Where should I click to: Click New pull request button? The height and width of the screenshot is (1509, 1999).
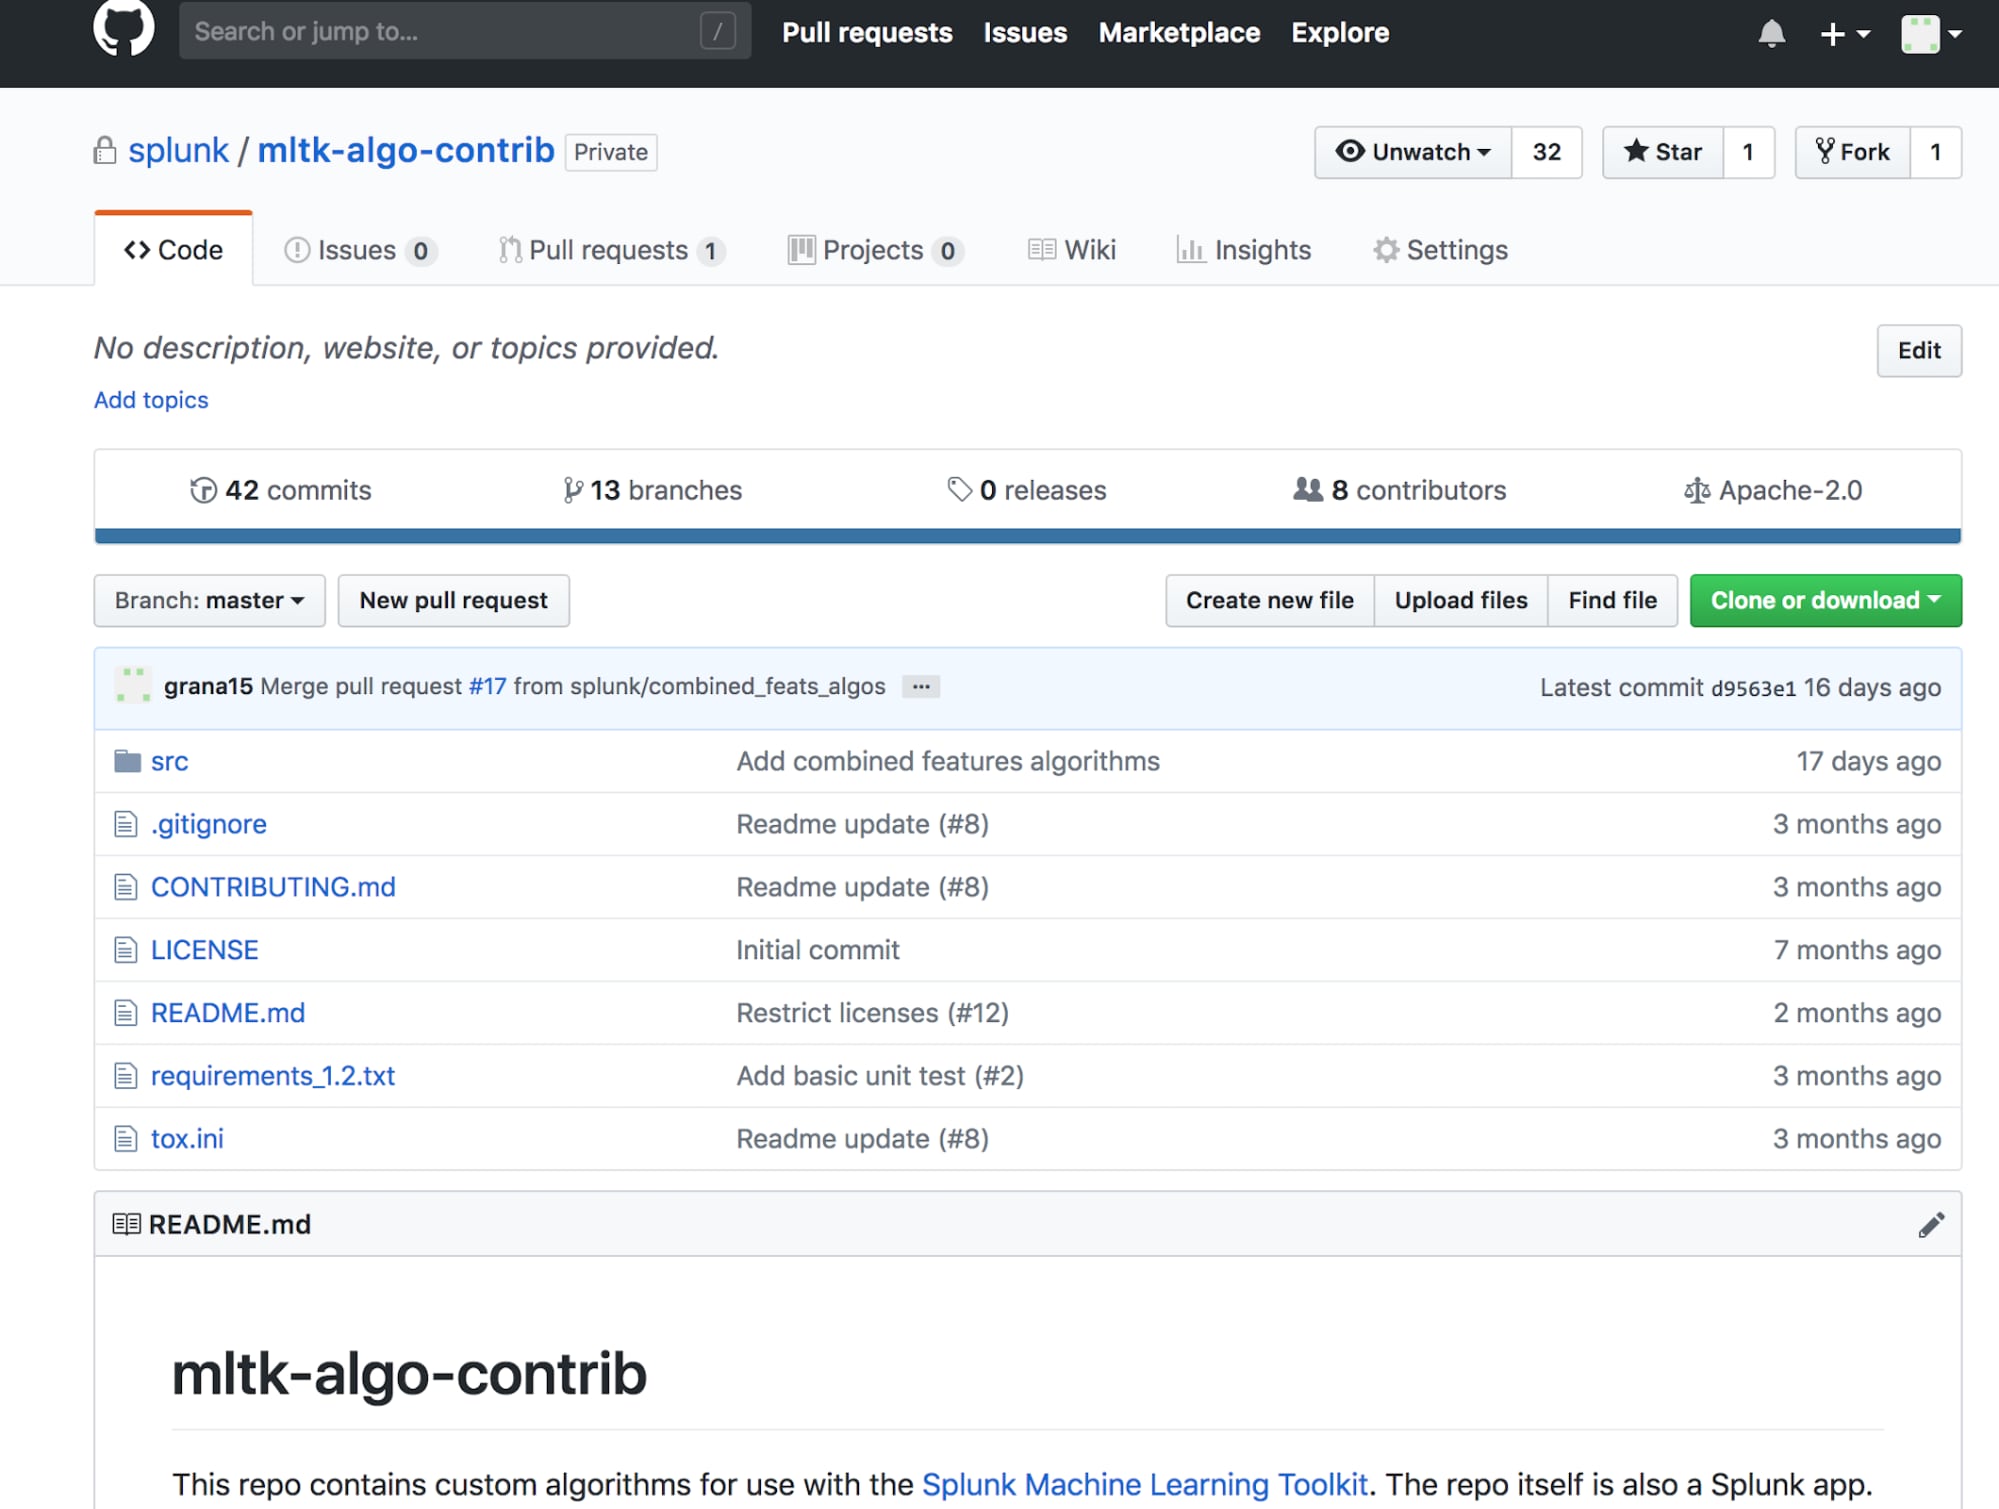tap(454, 601)
